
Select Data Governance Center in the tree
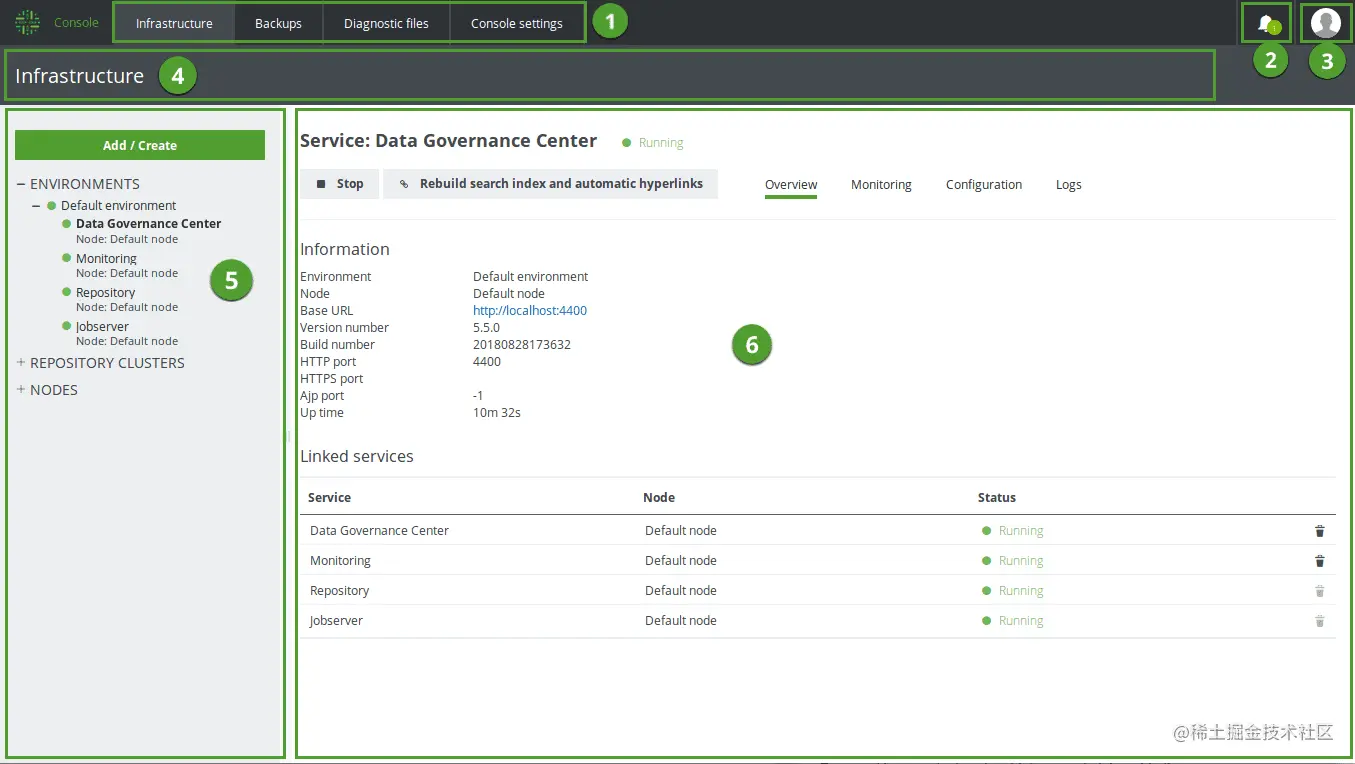(149, 224)
